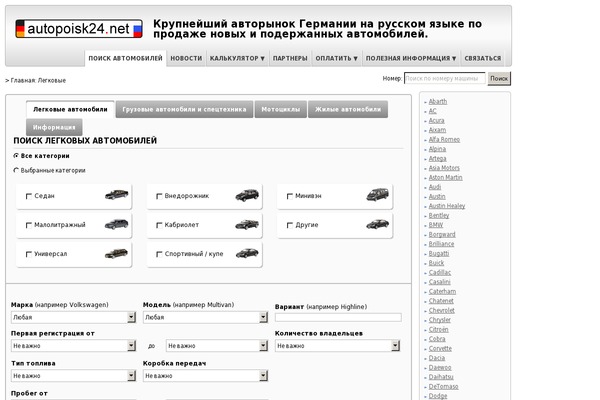
Task: Click the sedan car image
Action: (117, 195)
